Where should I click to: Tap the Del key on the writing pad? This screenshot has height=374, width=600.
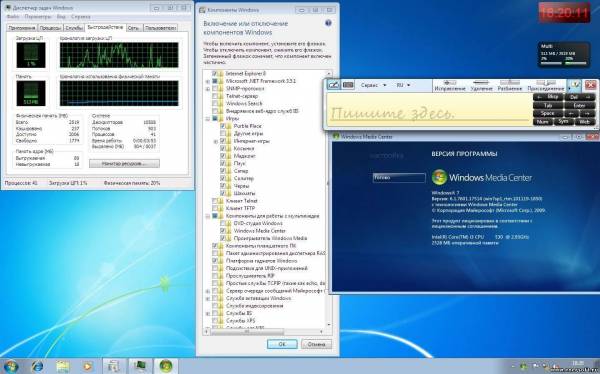579,97
